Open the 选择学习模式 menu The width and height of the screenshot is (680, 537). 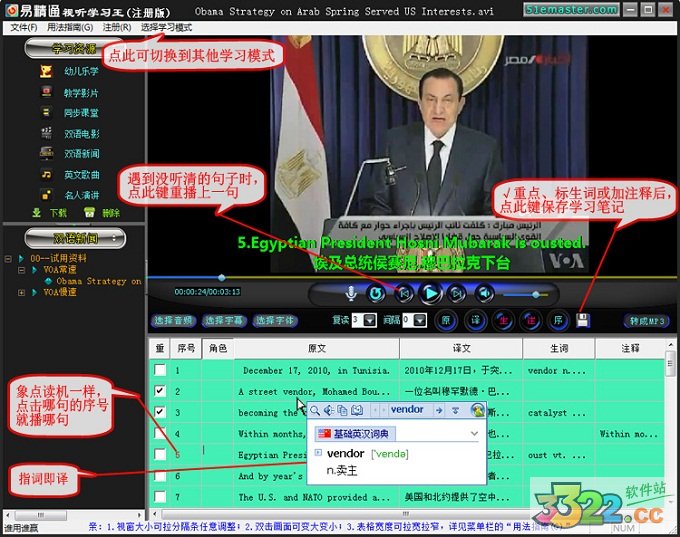pos(166,28)
